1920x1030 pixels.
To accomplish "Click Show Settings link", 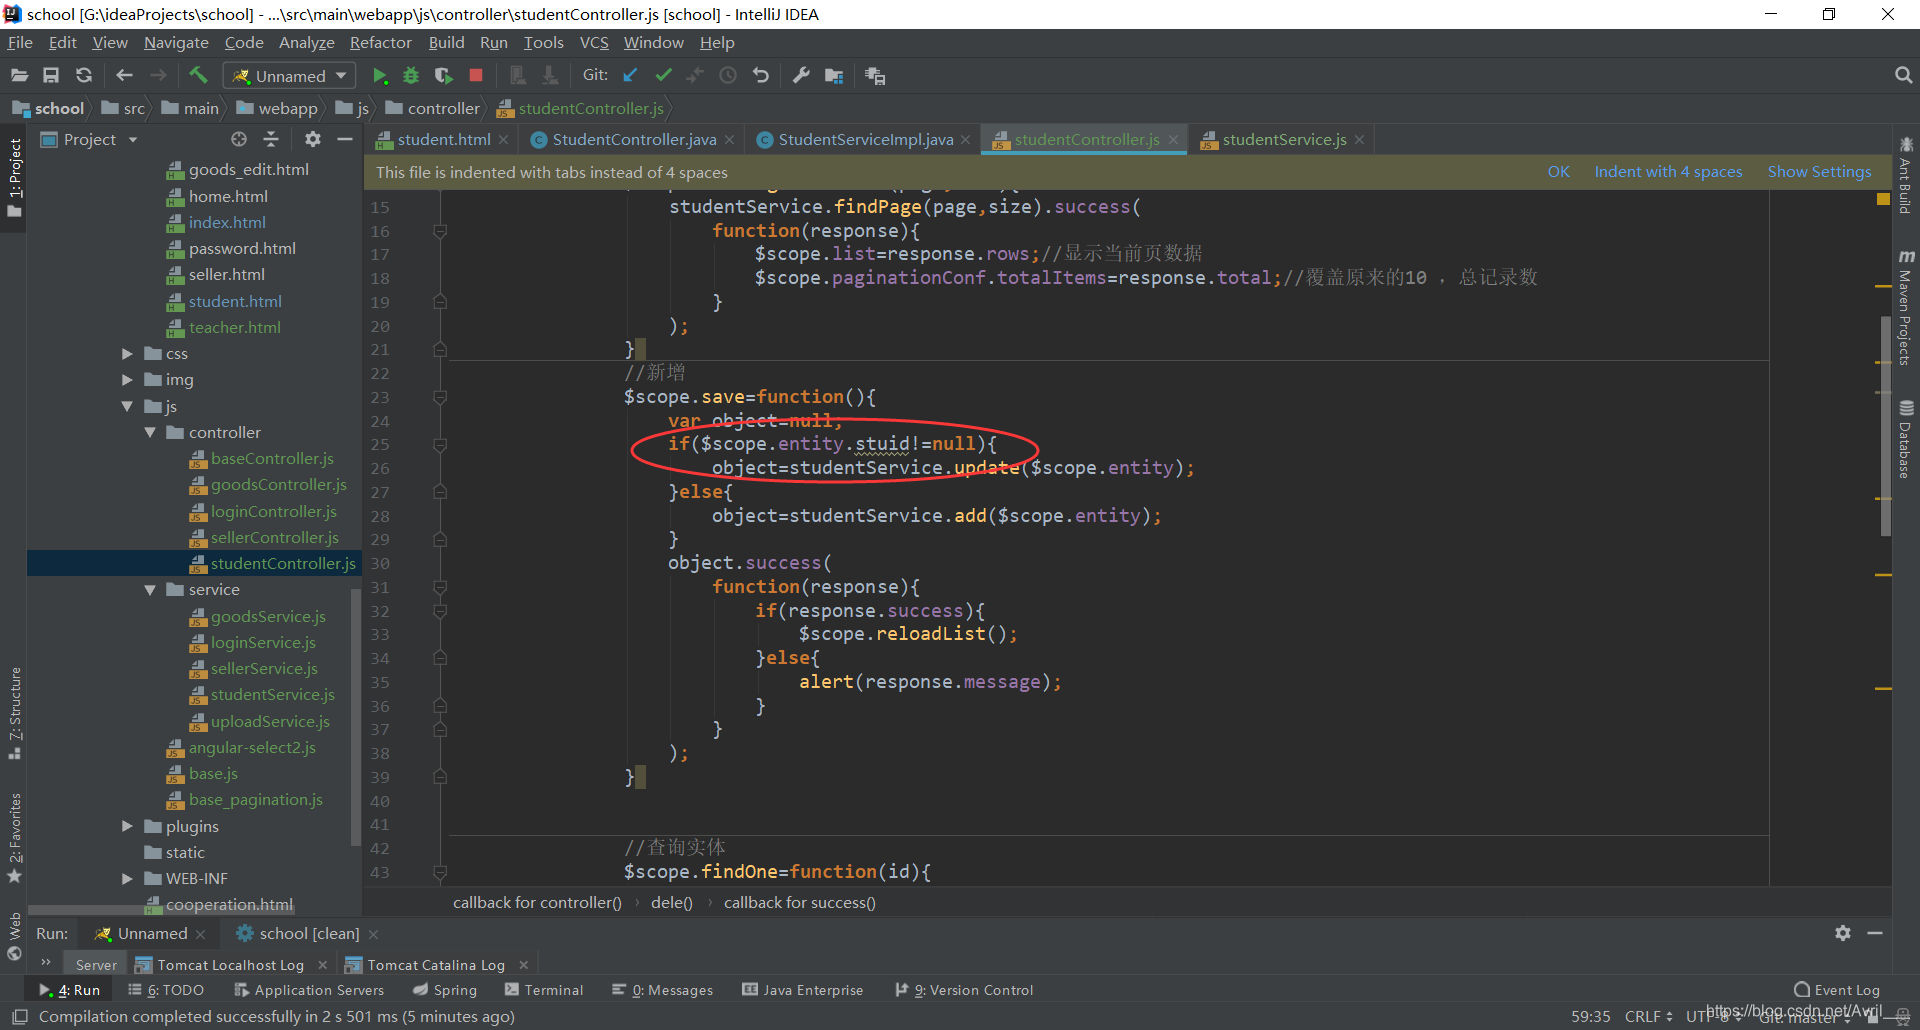I will tap(1819, 172).
